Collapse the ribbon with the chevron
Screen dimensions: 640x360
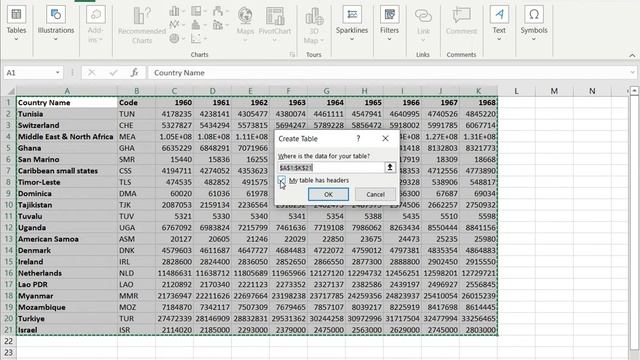pos(632,56)
